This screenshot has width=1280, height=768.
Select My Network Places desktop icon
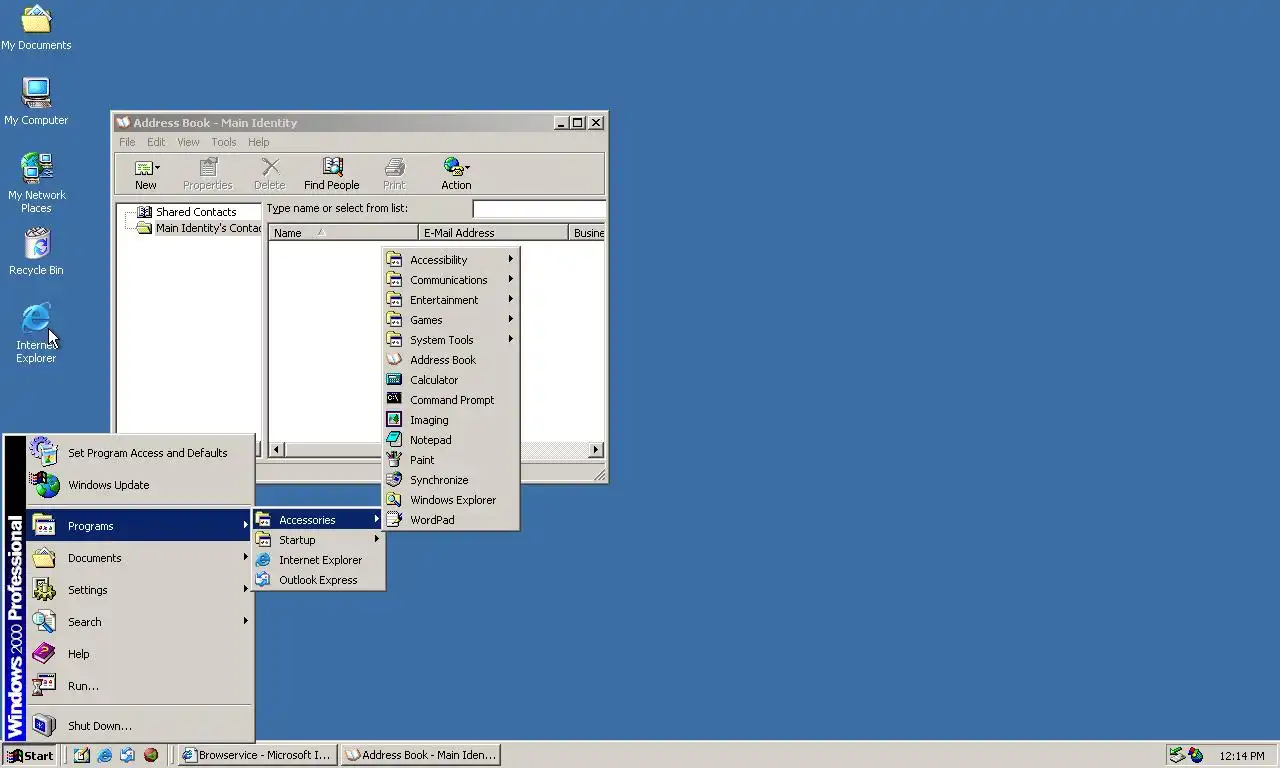tap(36, 182)
